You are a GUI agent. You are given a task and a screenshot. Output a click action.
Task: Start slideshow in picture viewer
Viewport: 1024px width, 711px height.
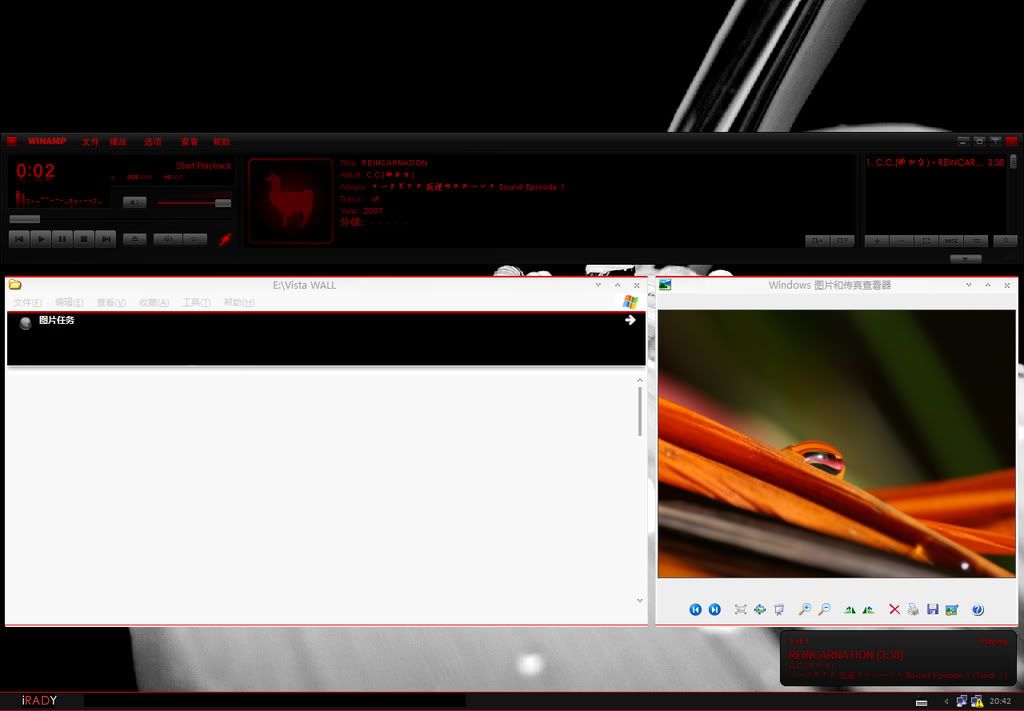coord(778,610)
